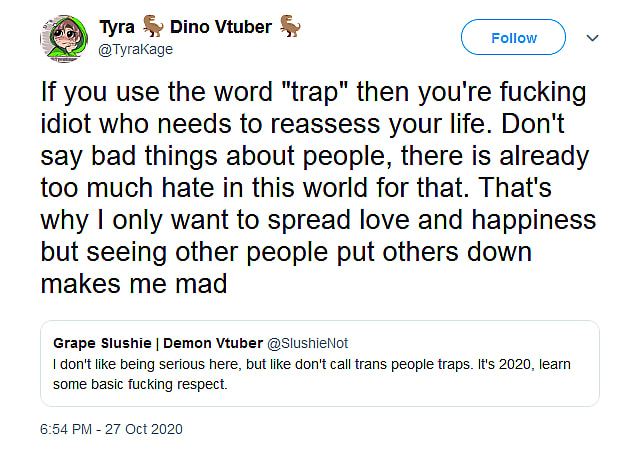Open the quoted Grape Slushie tweet card
This screenshot has width=640, height=451.
point(319,363)
